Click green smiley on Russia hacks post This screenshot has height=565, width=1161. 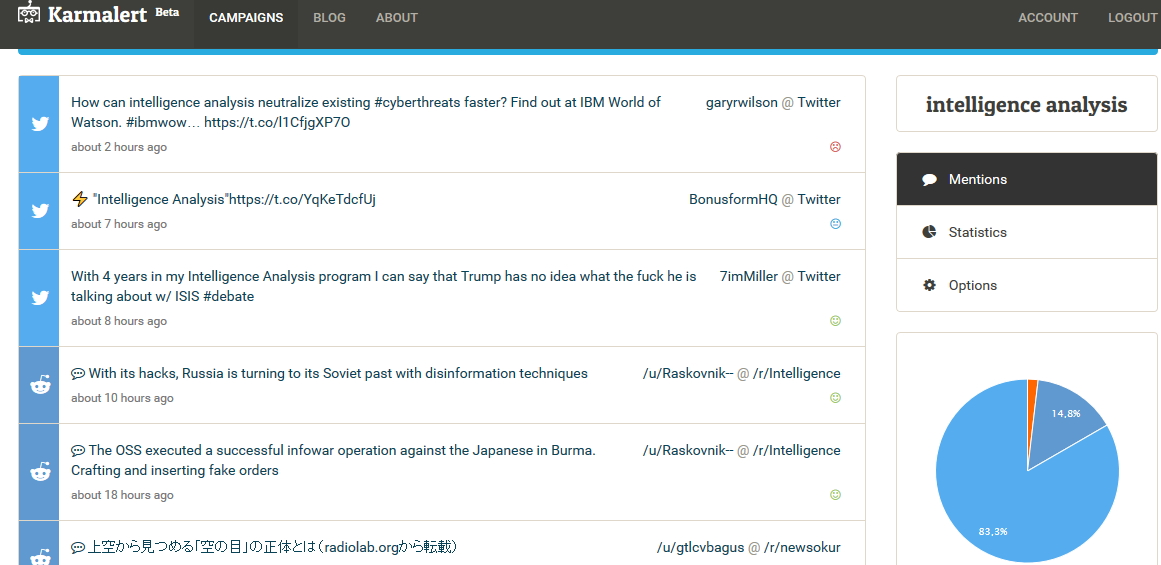pyautogui.click(x=835, y=398)
